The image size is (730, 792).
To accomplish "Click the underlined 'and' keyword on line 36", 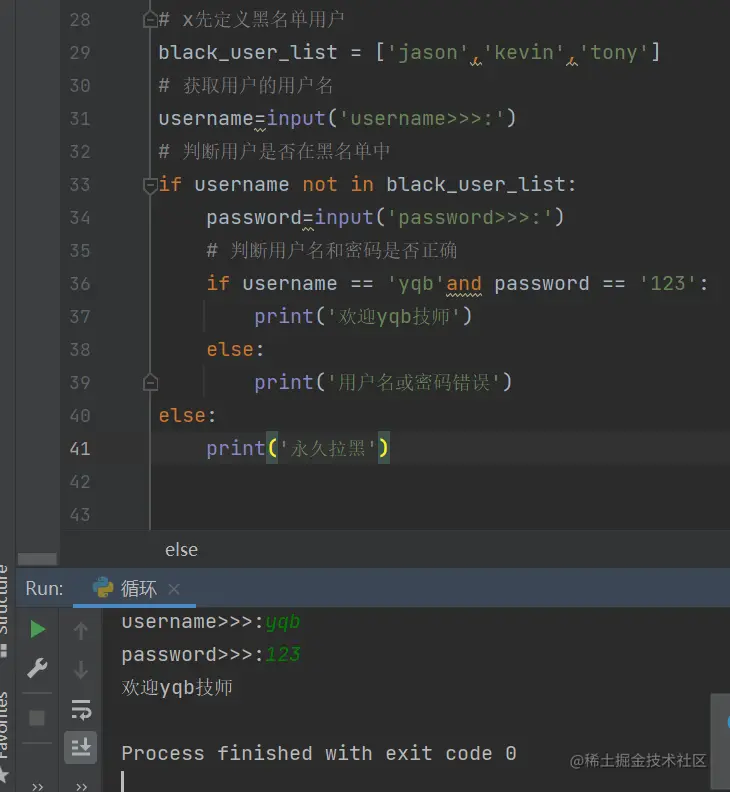I will tap(464, 283).
